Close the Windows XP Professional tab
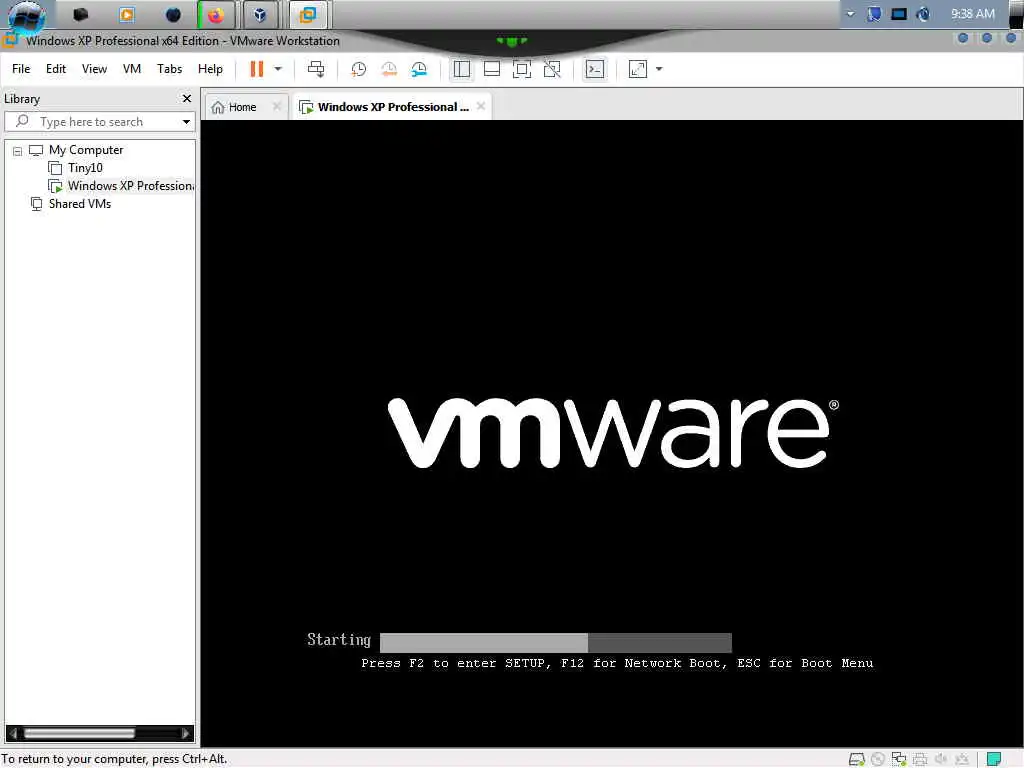Viewport: 1024px width, 768px height. click(x=481, y=106)
